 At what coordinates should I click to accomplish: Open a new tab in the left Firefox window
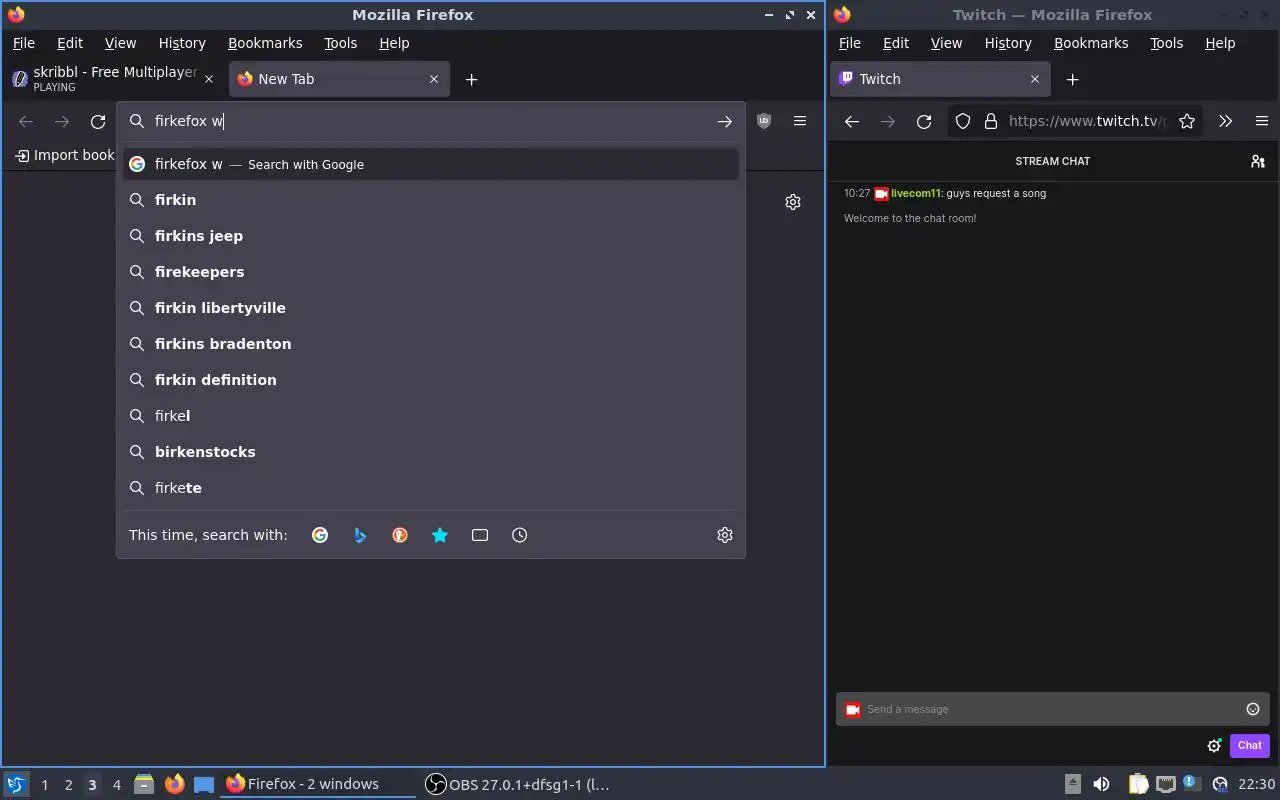pos(472,80)
